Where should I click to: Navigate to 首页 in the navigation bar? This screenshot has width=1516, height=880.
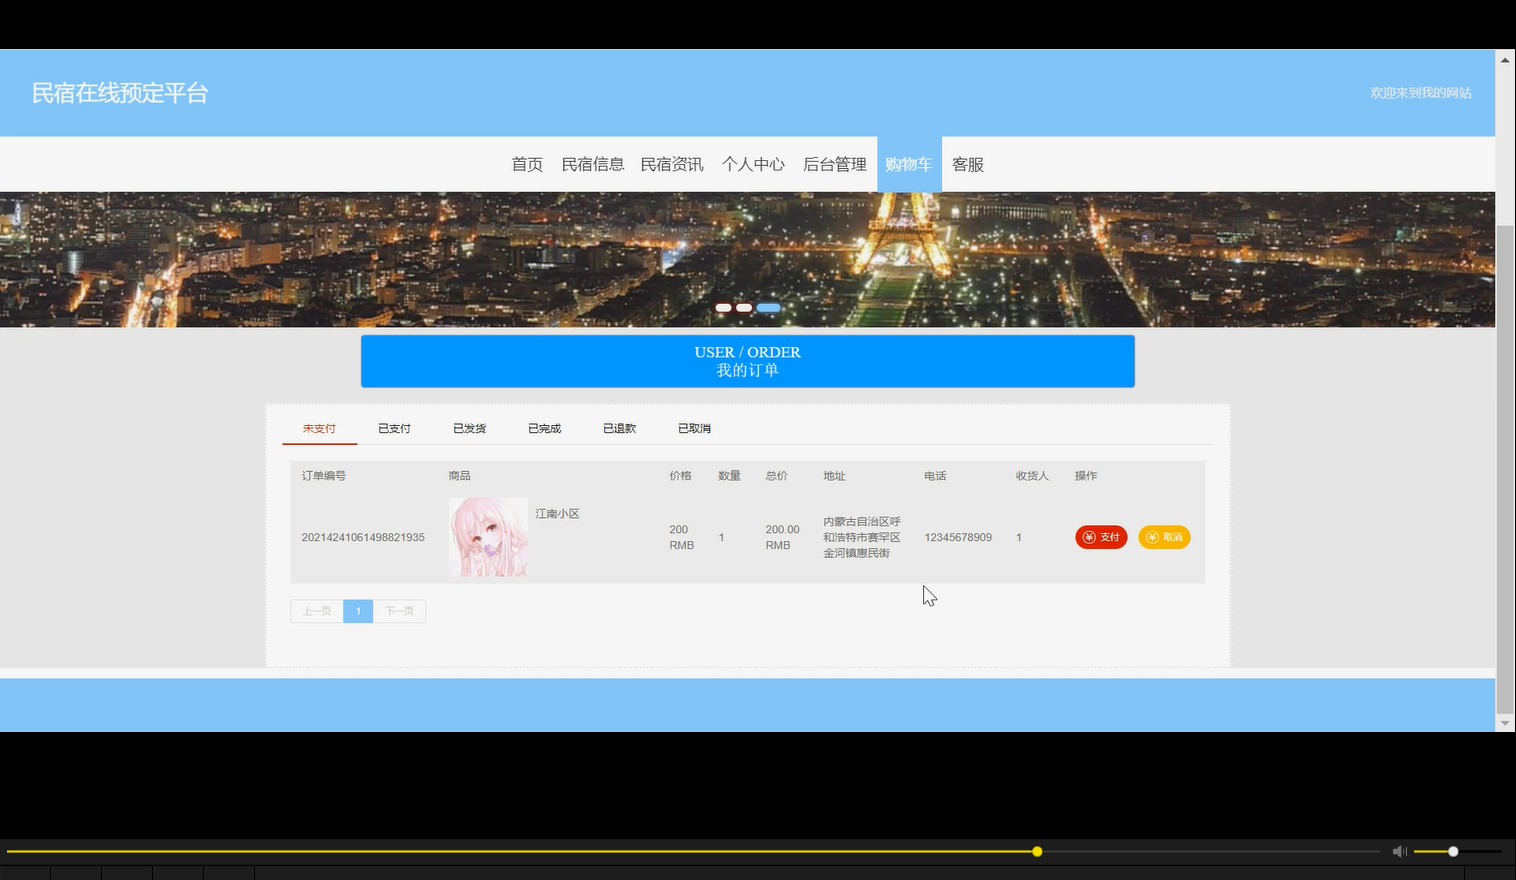[x=527, y=164]
